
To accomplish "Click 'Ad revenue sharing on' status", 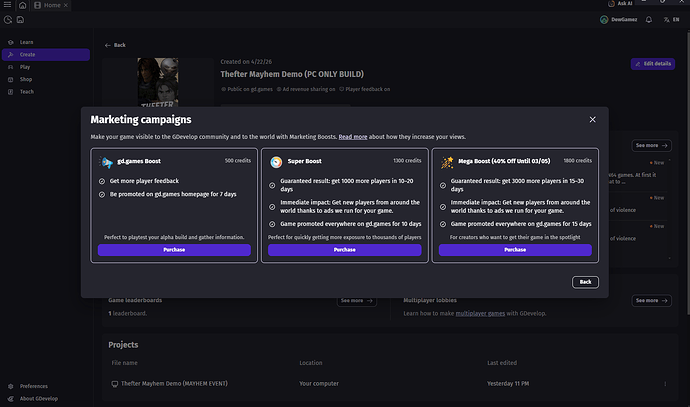I will [x=306, y=89].
